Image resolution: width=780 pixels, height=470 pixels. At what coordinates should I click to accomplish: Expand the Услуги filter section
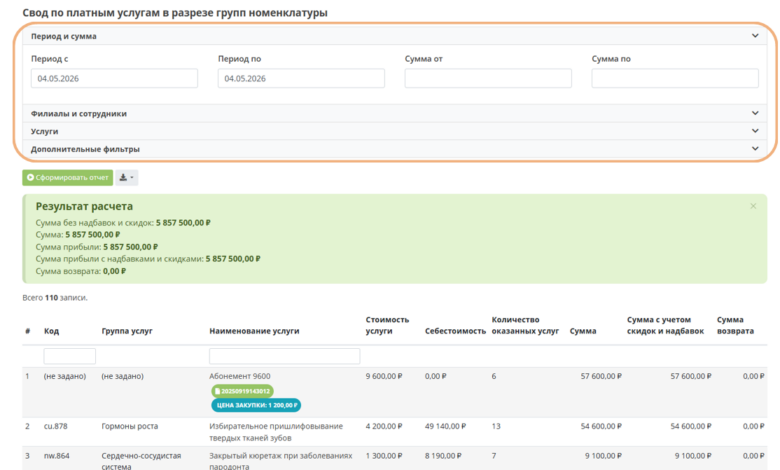click(395, 131)
